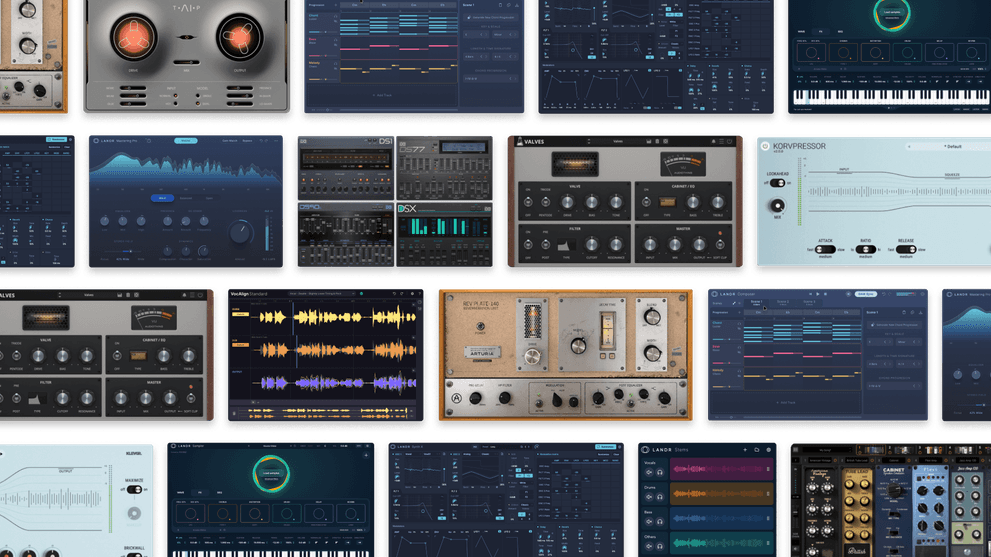The width and height of the screenshot is (991, 557).
Task: Flip the Cabinet/EQ ON switch in complete VALVES window
Action: [x=646, y=202]
